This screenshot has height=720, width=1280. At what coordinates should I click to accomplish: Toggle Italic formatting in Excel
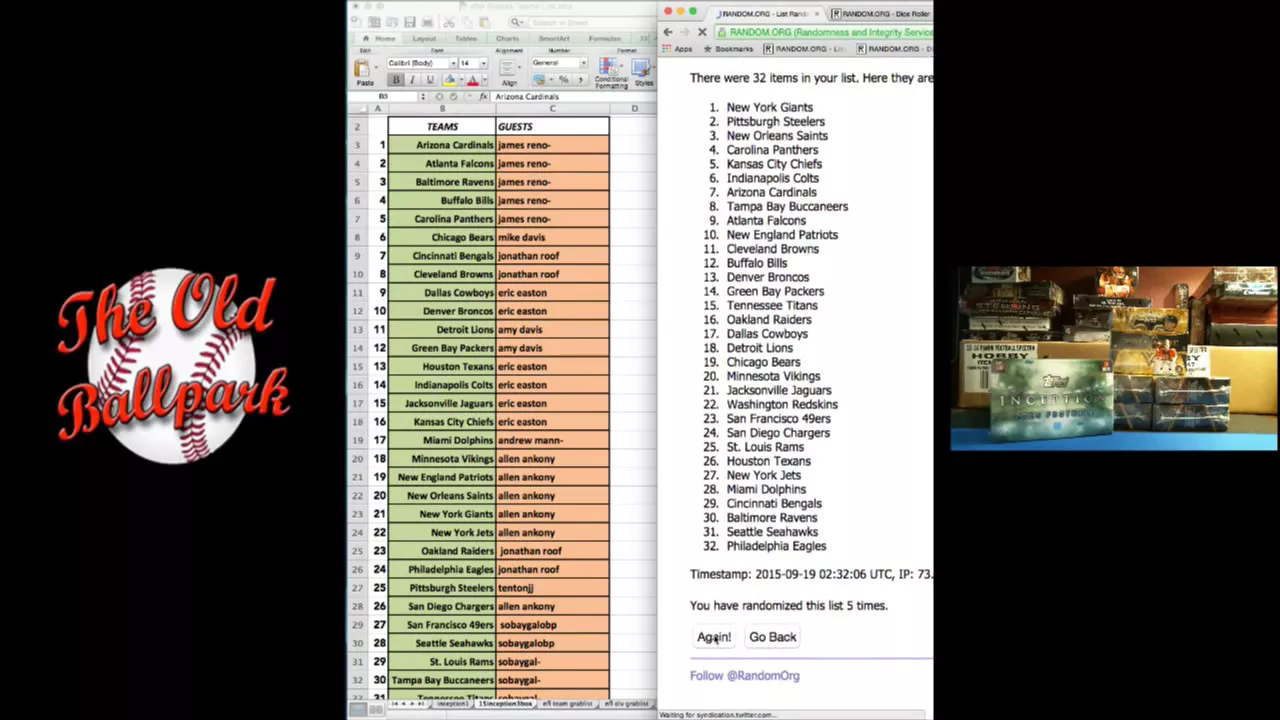(x=412, y=79)
